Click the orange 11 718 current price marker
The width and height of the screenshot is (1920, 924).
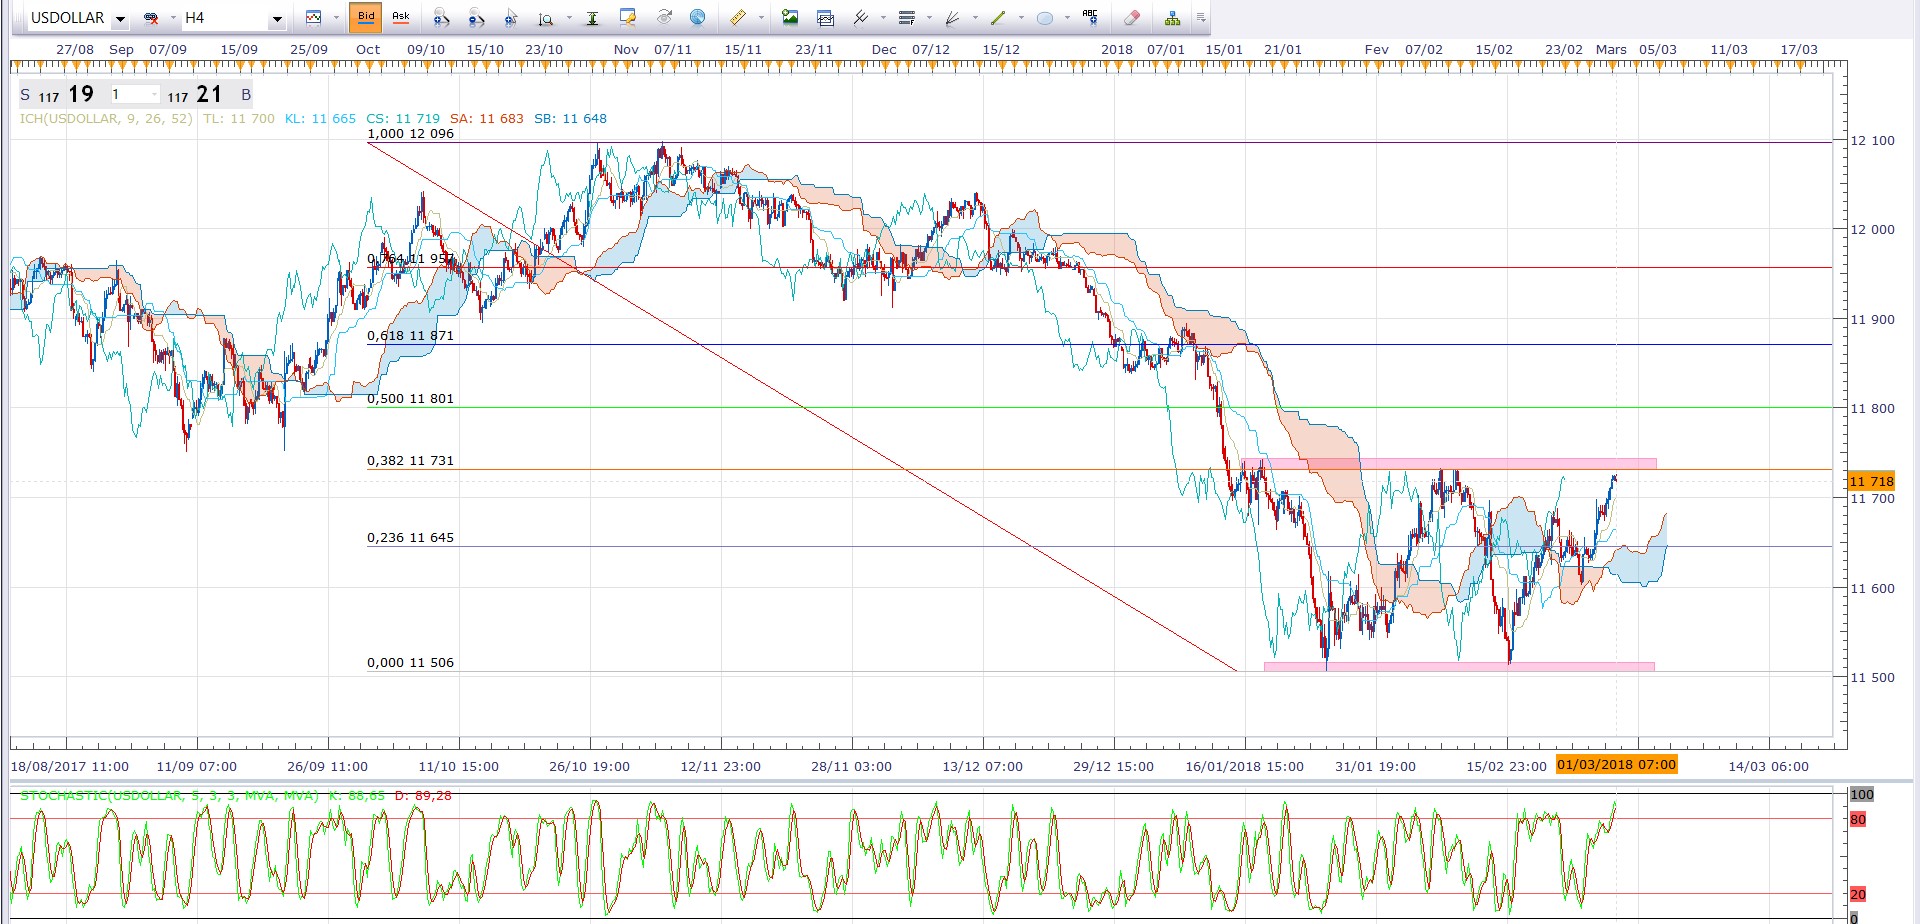pos(1871,481)
